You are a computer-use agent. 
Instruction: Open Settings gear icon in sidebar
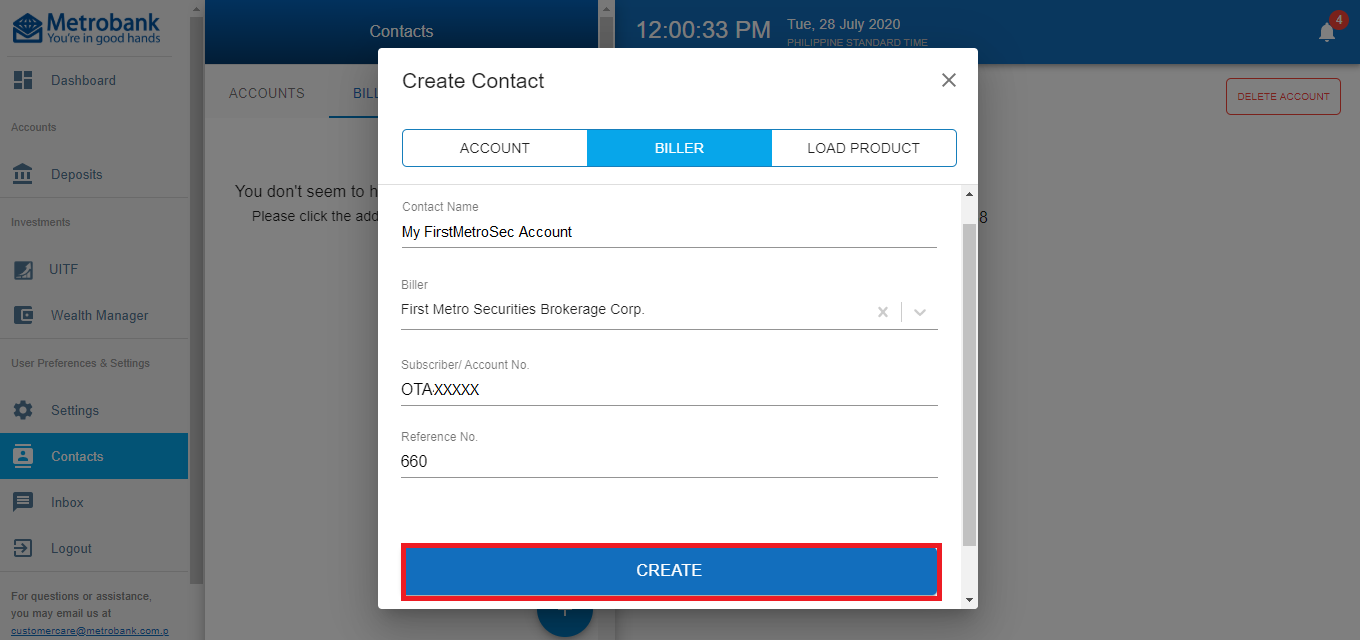coord(23,410)
